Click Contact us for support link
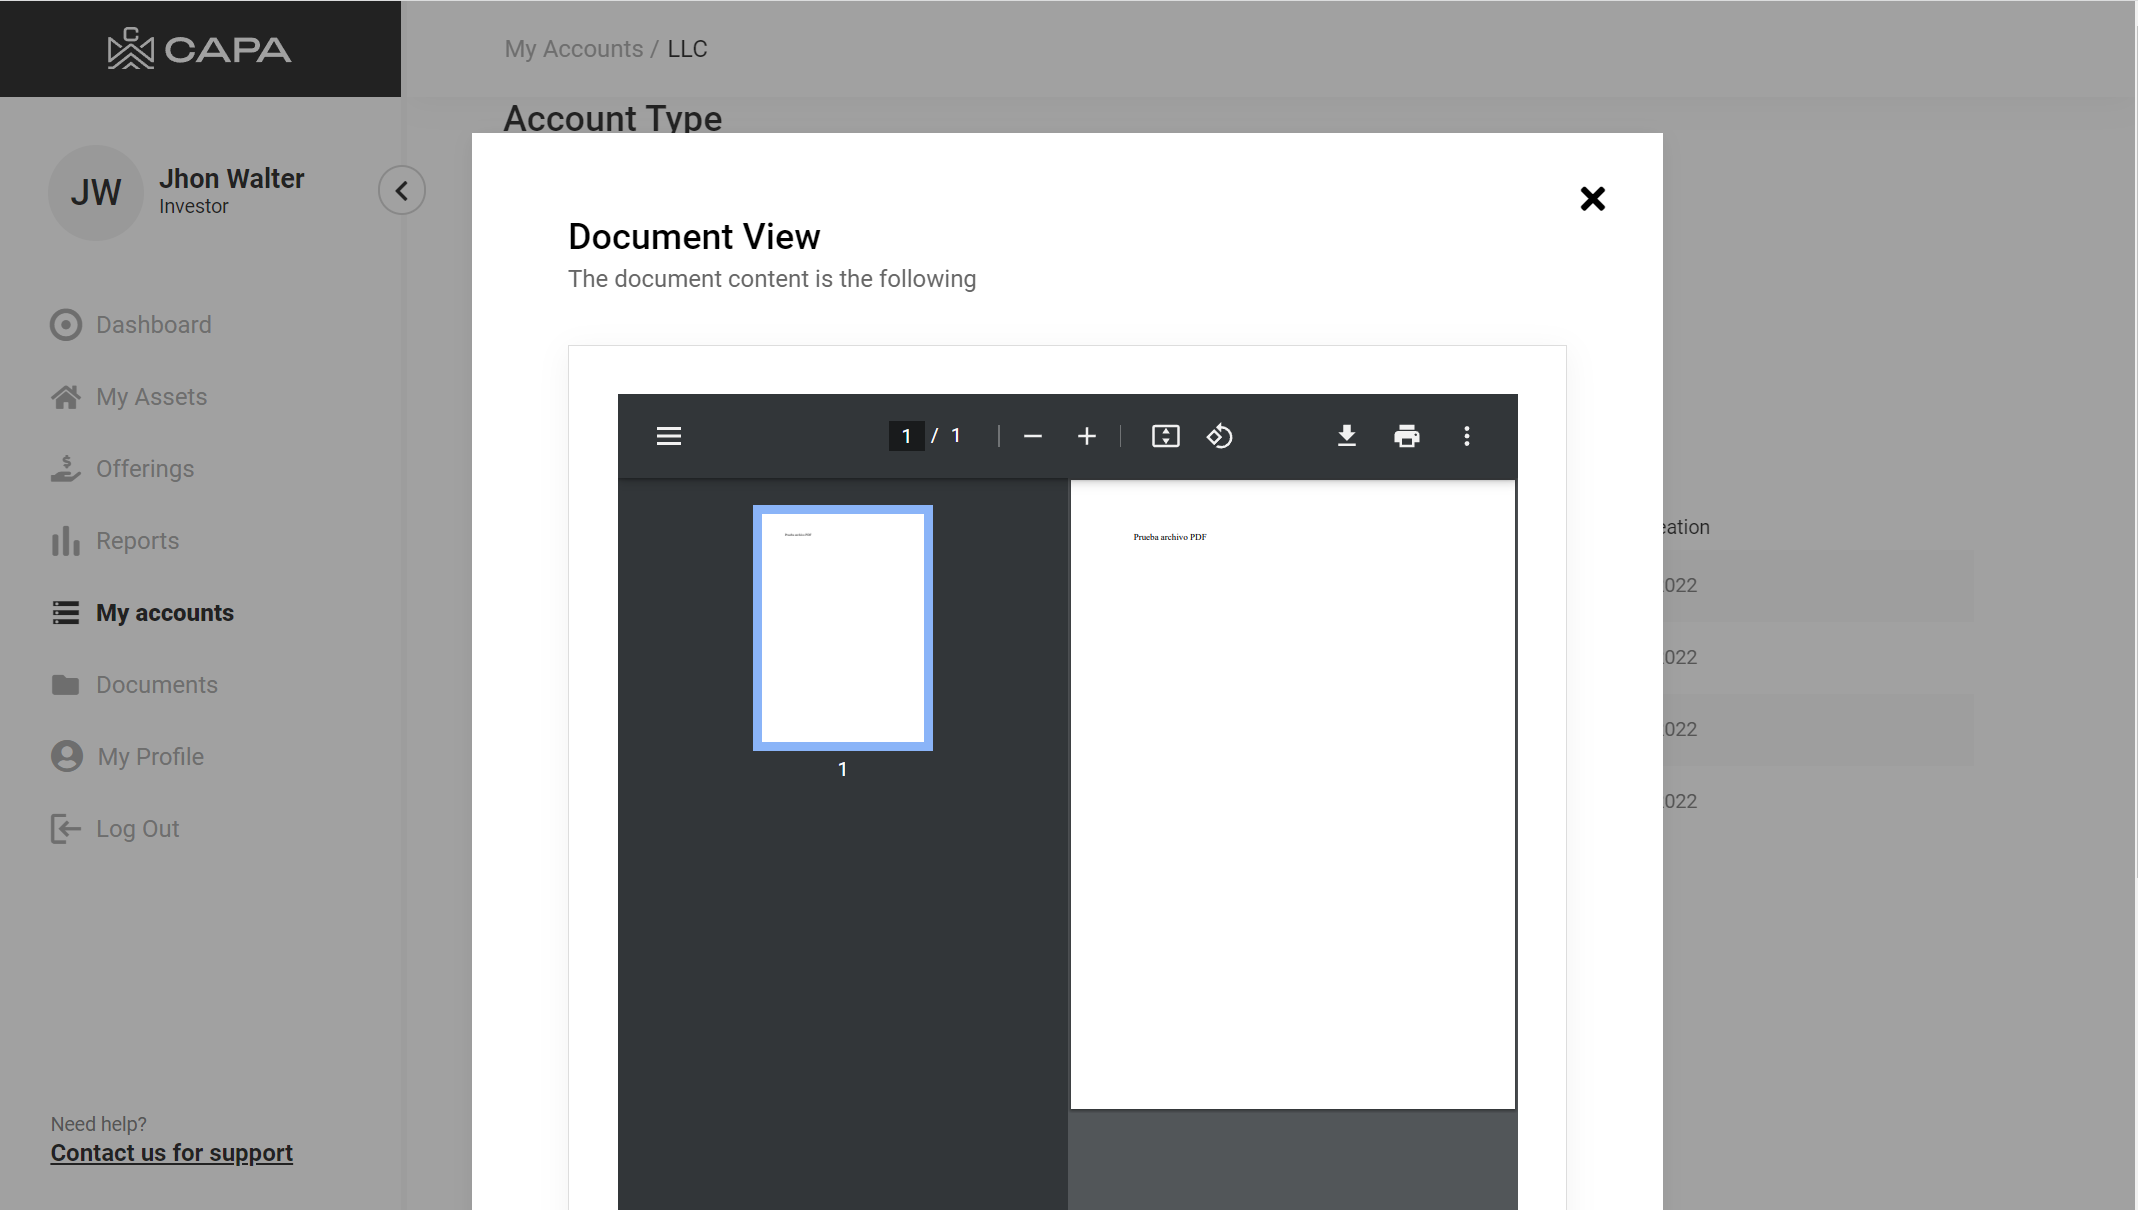Viewport: 2138px width, 1210px height. tap(172, 1153)
